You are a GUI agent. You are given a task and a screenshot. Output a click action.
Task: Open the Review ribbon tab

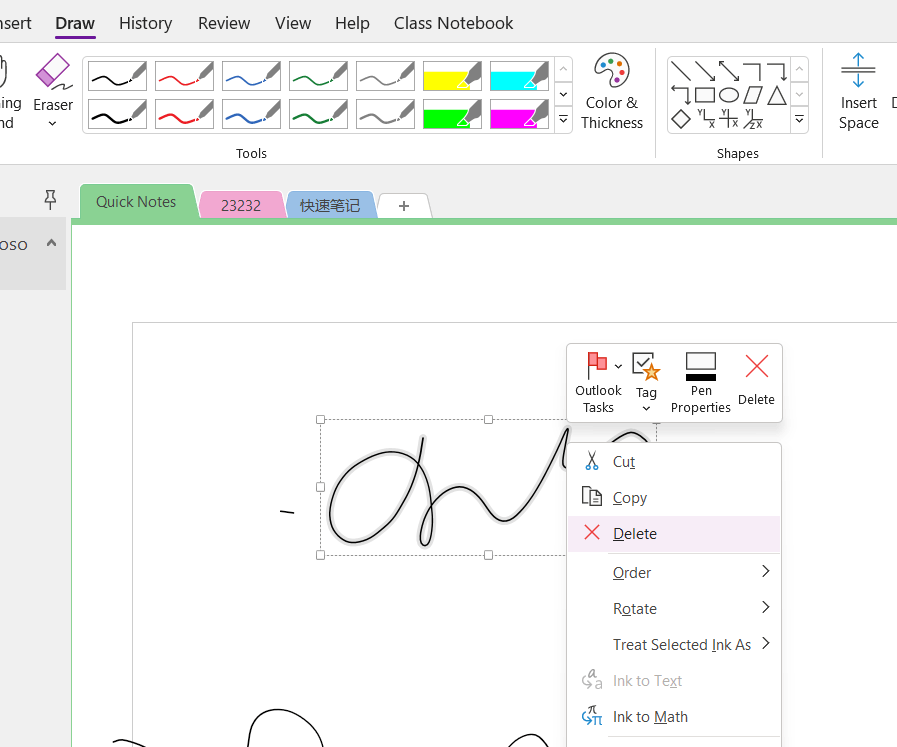(224, 23)
